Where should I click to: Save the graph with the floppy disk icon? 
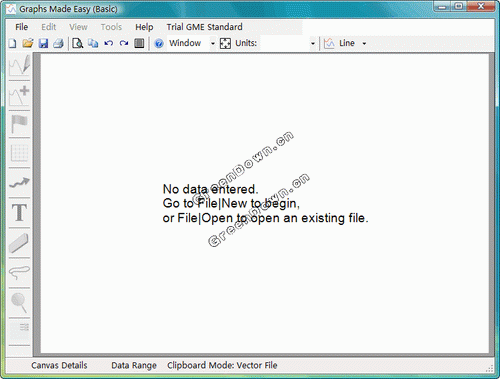[x=43, y=43]
